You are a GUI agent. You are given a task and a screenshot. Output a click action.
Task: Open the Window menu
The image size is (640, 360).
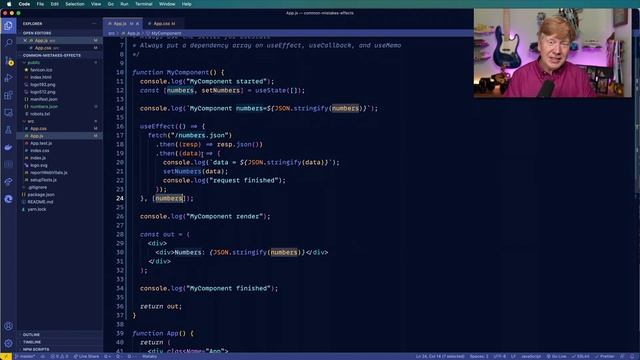point(167,4)
